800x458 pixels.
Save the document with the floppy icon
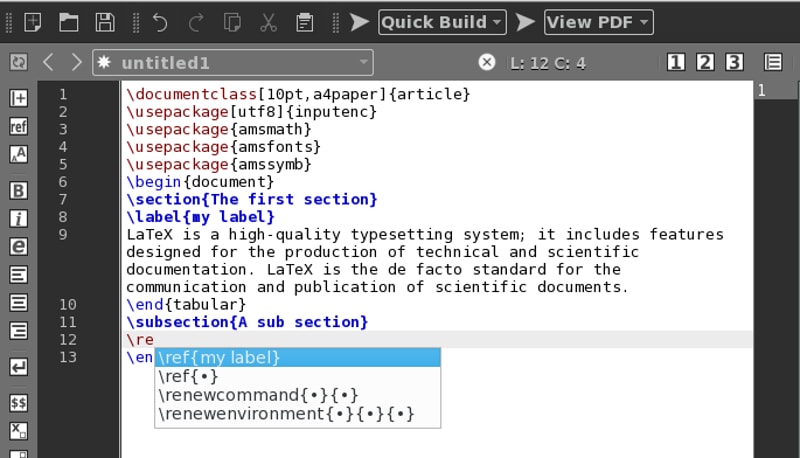pos(104,21)
